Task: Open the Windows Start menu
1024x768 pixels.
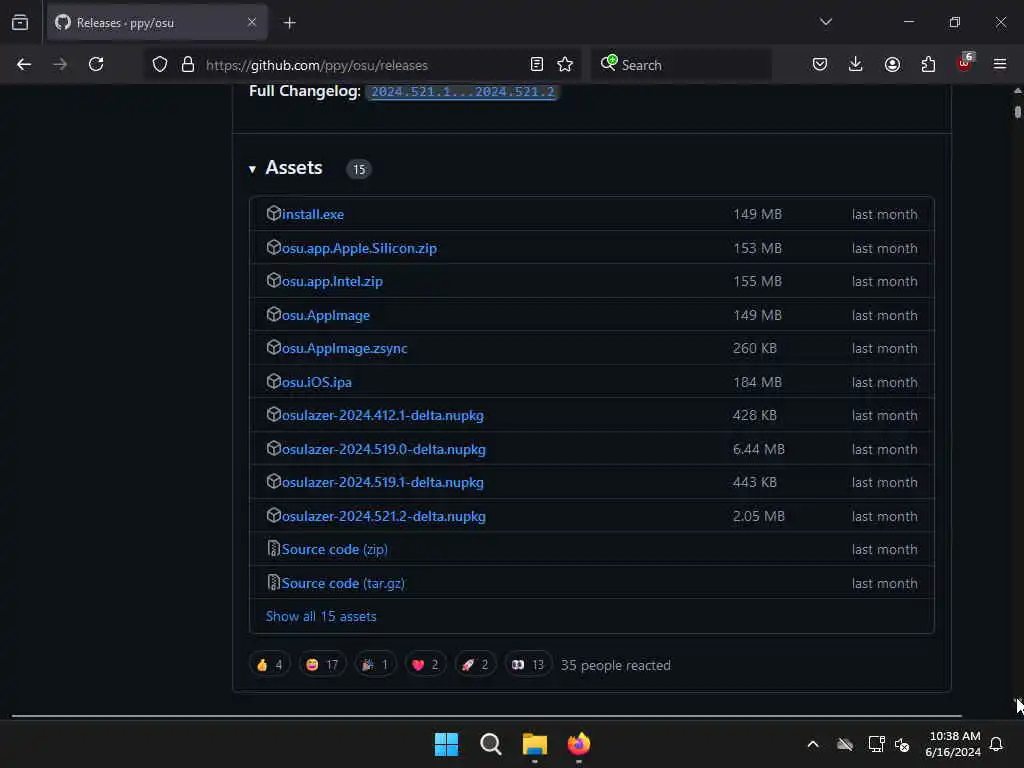Action: click(x=447, y=744)
